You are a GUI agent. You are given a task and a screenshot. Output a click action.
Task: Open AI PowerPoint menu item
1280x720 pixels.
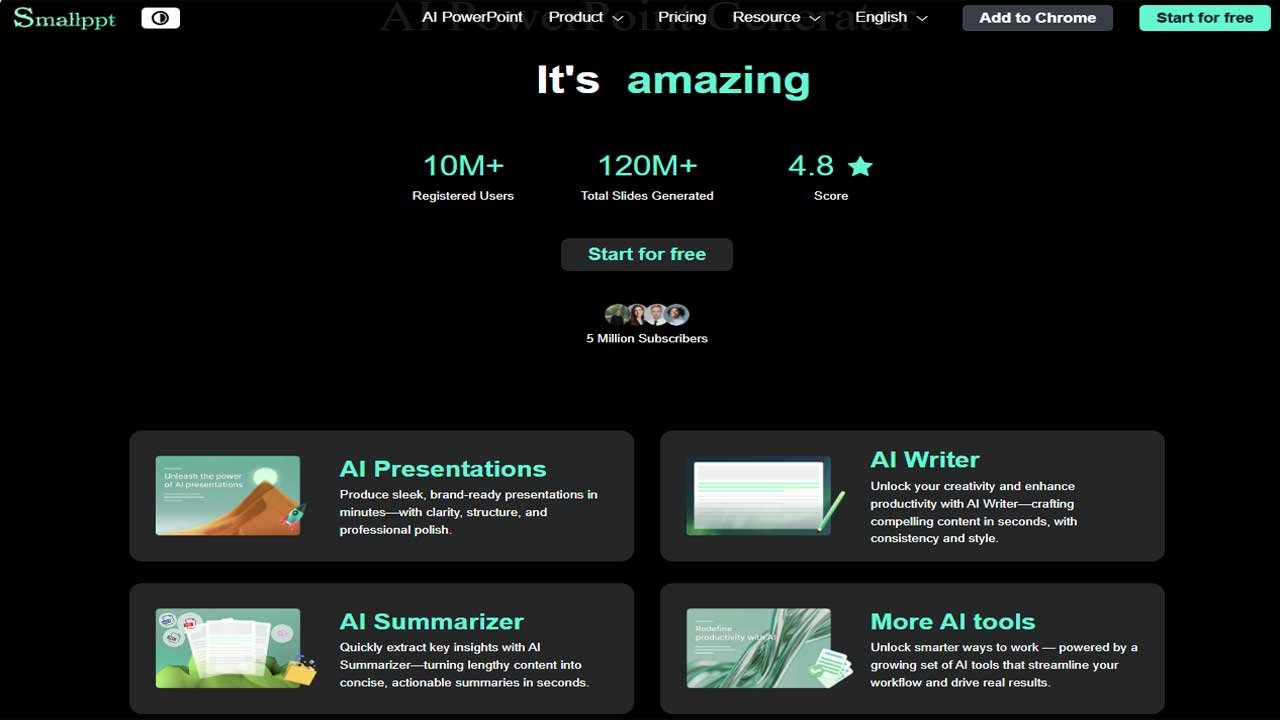(x=472, y=17)
